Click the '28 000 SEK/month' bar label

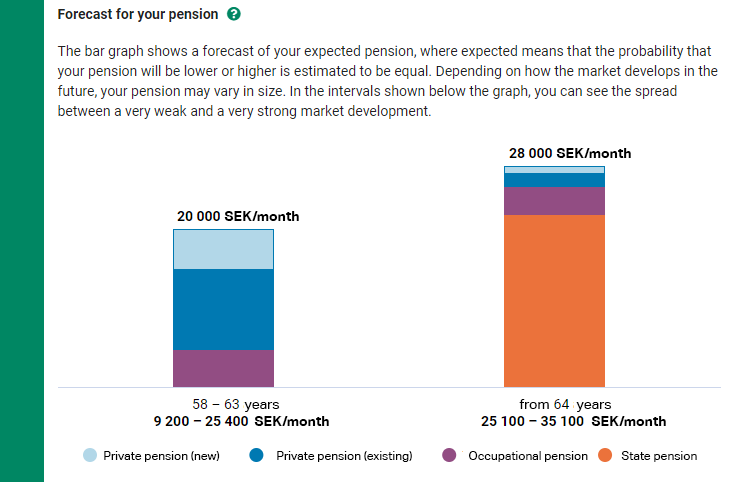pos(570,154)
